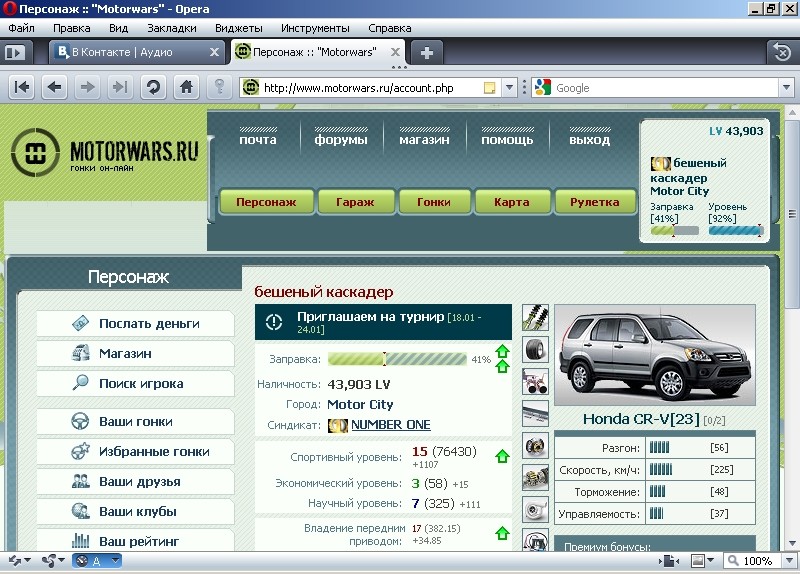The height and width of the screenshot is (574, 800).
Task: Open the NUMBER ONE syndicate link
Action: point(391,425)
